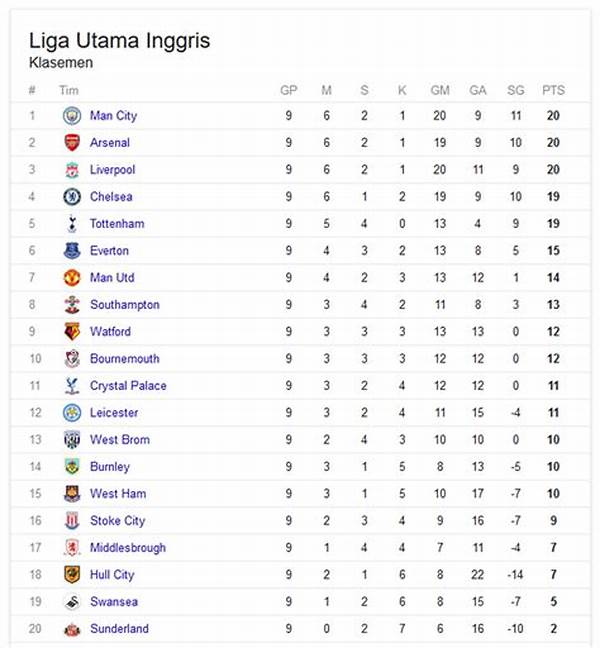The height and width of the screenshot is (648, 600).
Task: Click the Everton club crest icon
Action: [x=71, y=251]
